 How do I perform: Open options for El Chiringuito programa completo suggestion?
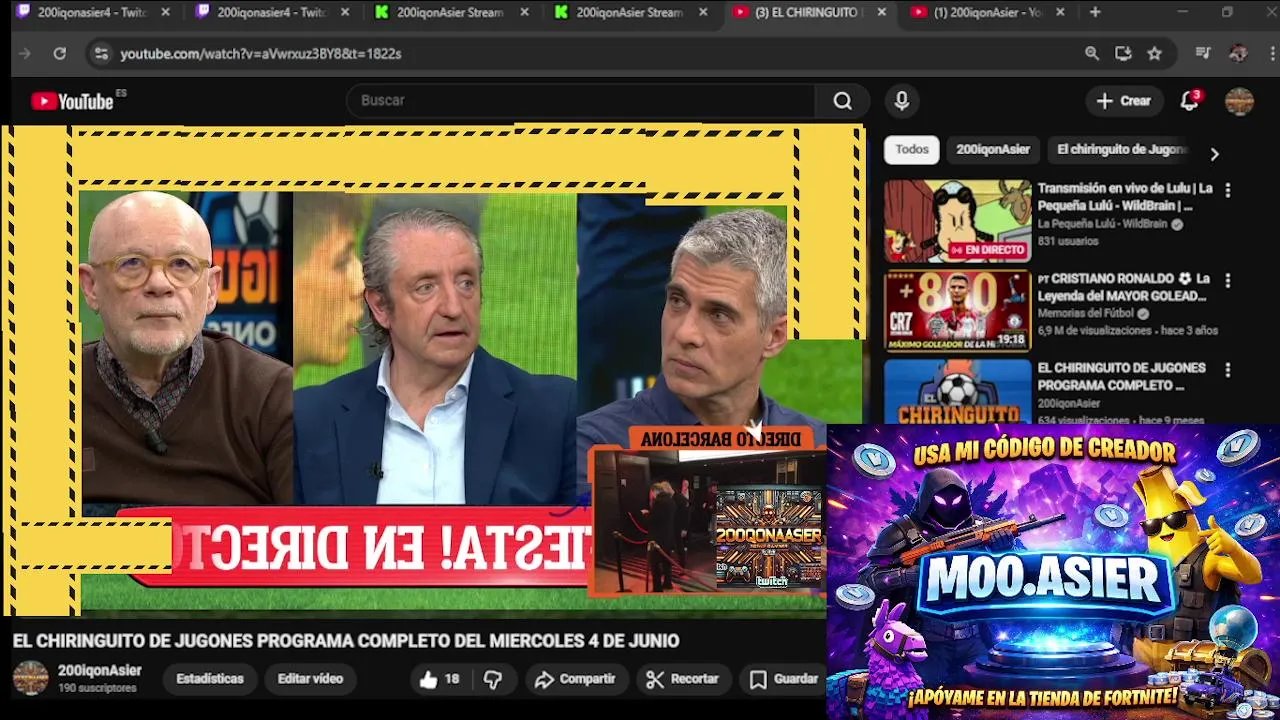pyautogui.click(x=1228, y=370)
